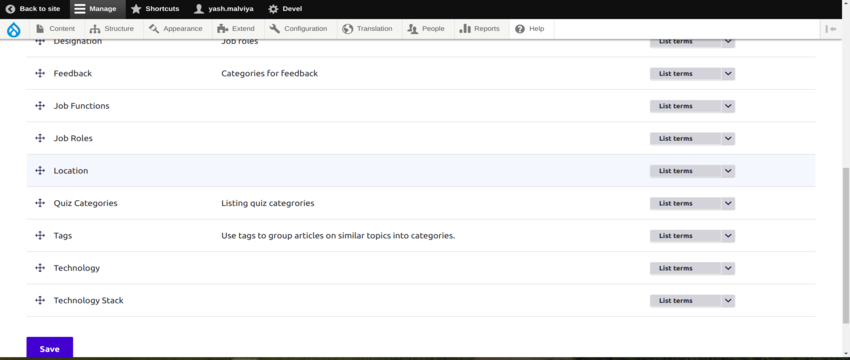Click the move handle of Quiz Categories
The image size is (850, 360).
click(40, 203)
